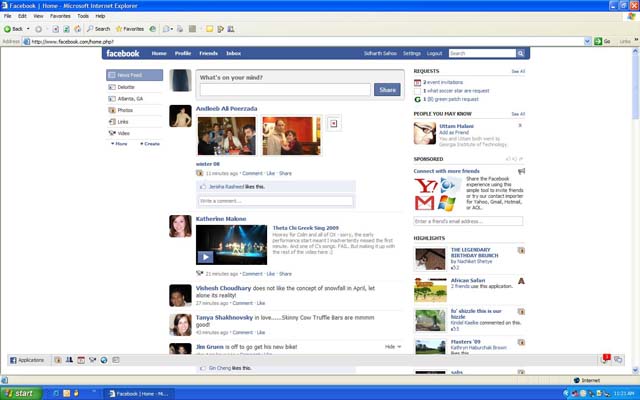Click the Facebook Search field
The width and height of the screenshot is (640, 400).
pos(482,53)
